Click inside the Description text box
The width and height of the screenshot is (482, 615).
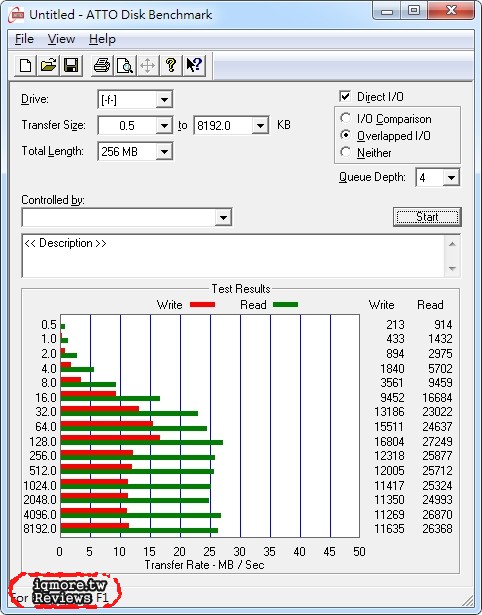(234, 256)
